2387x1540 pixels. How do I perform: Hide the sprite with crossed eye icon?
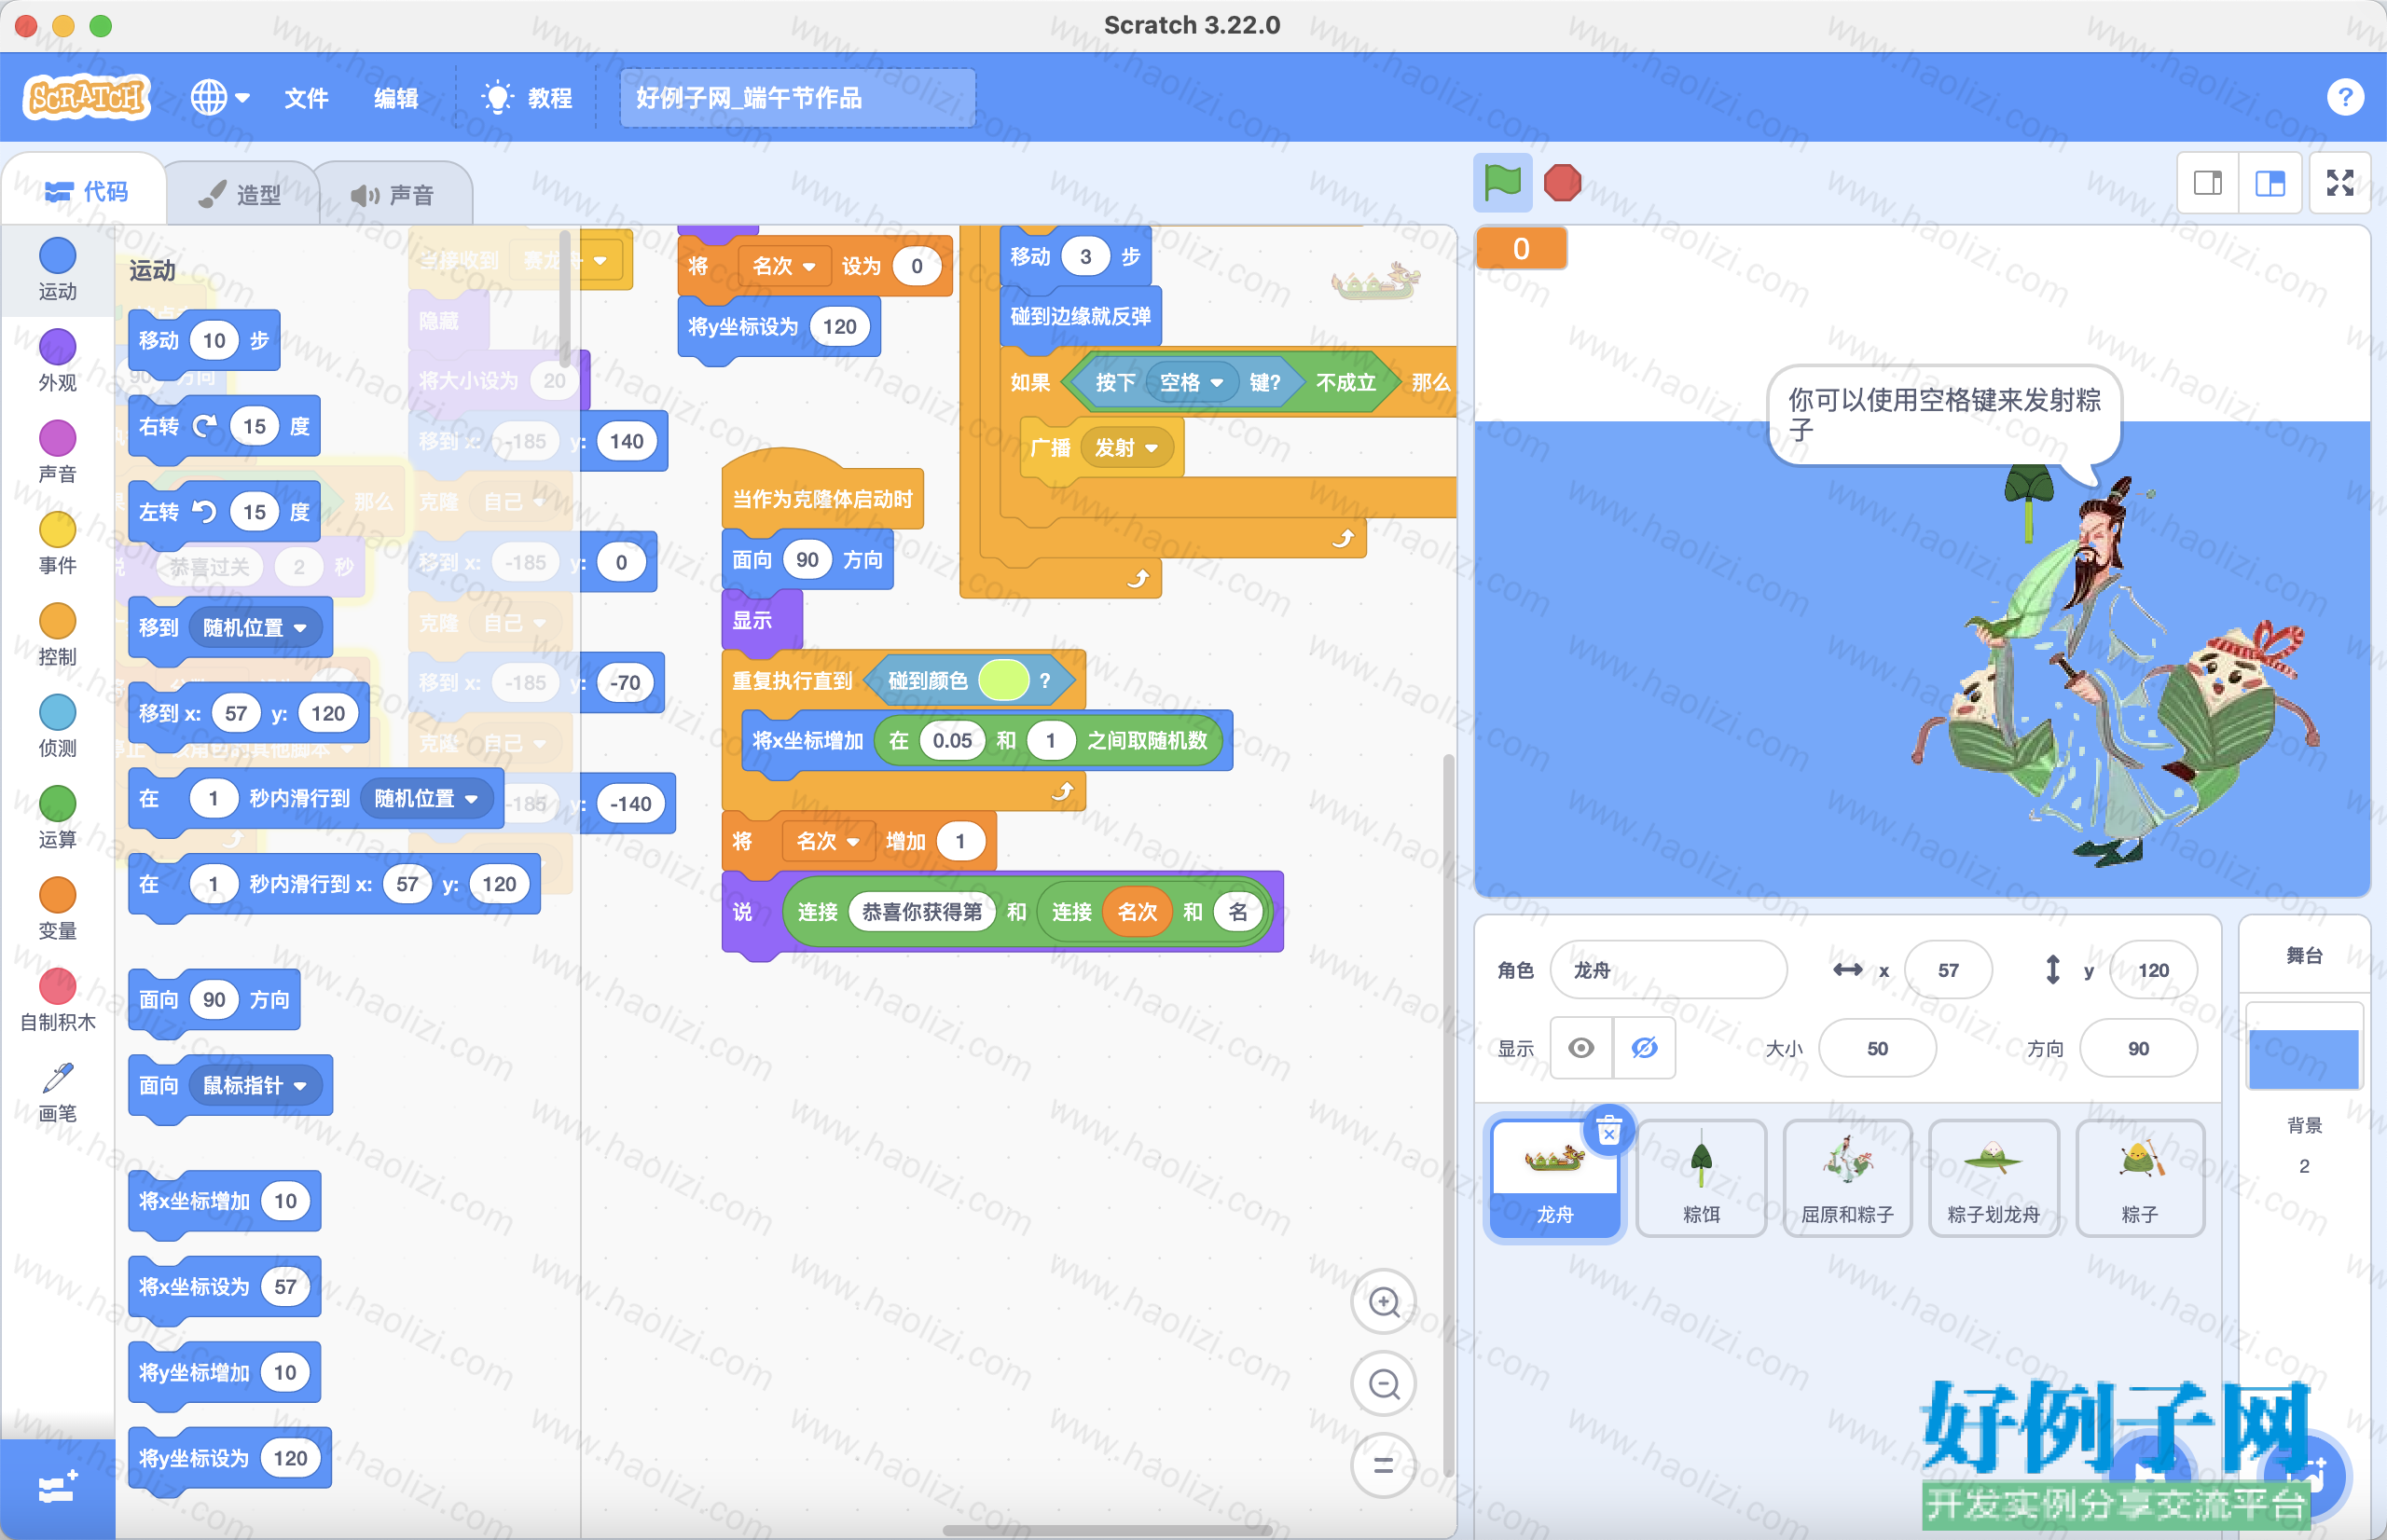click(x=1644, y=1047)
